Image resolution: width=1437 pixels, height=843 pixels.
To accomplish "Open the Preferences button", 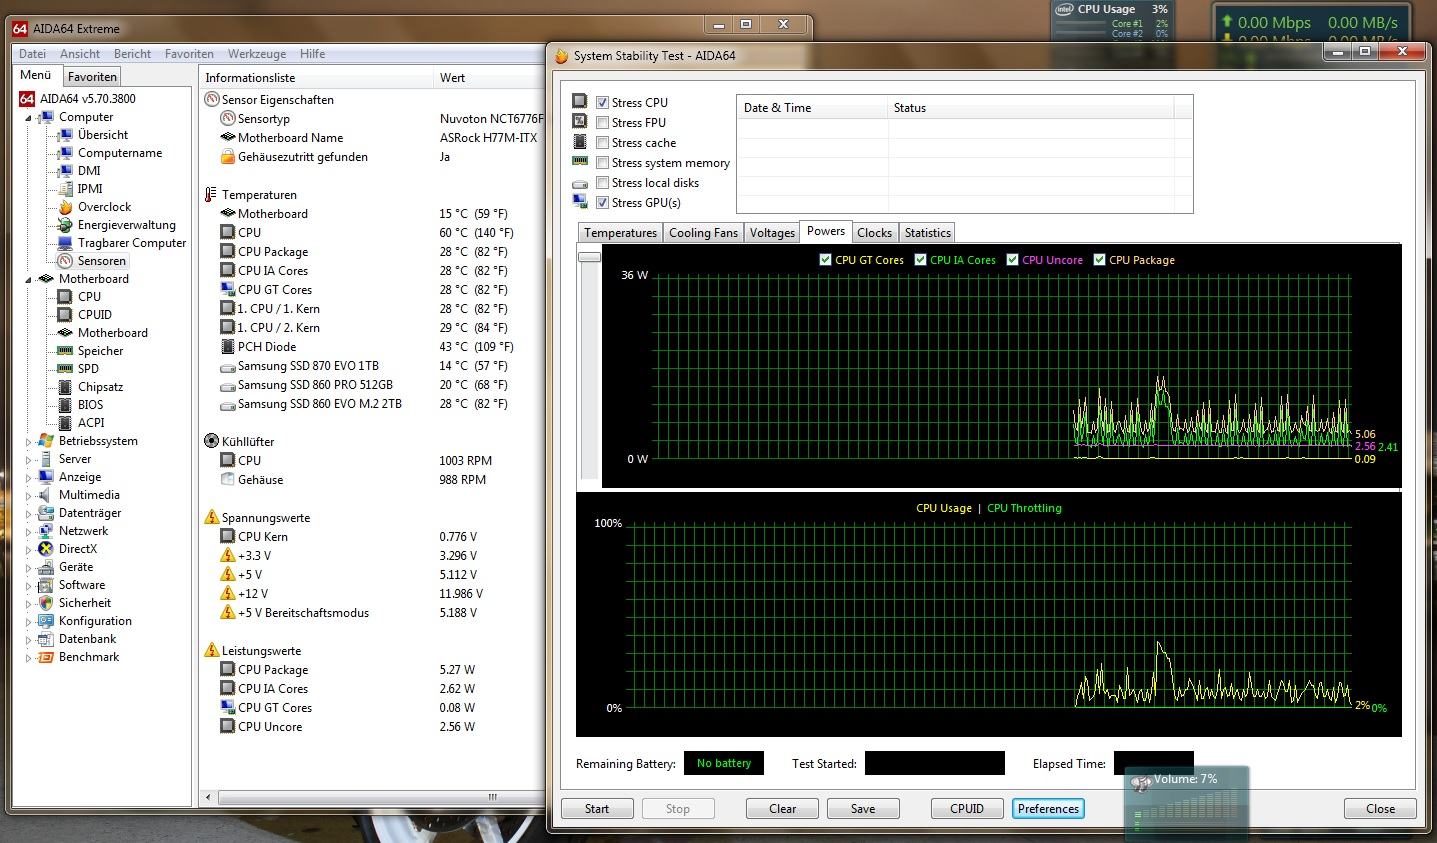I will (x=1049, y=809).
